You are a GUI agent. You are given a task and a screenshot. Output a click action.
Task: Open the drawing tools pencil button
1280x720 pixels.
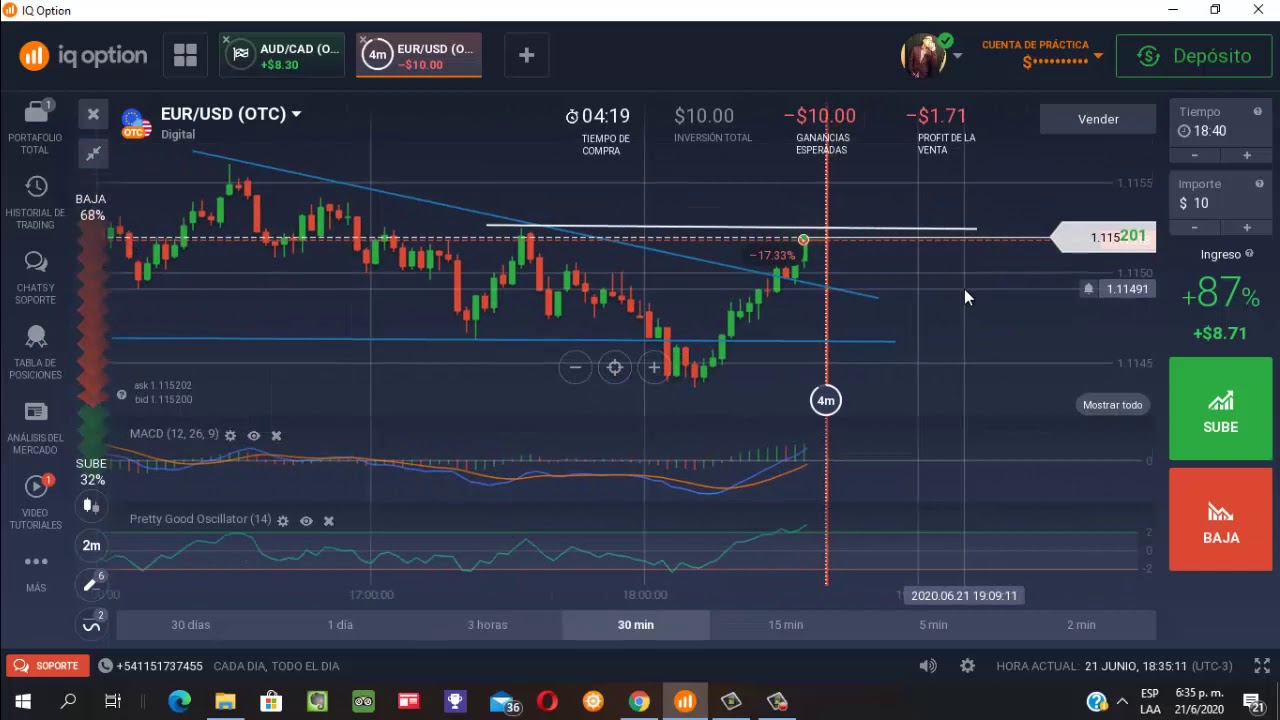click(91, 584)
